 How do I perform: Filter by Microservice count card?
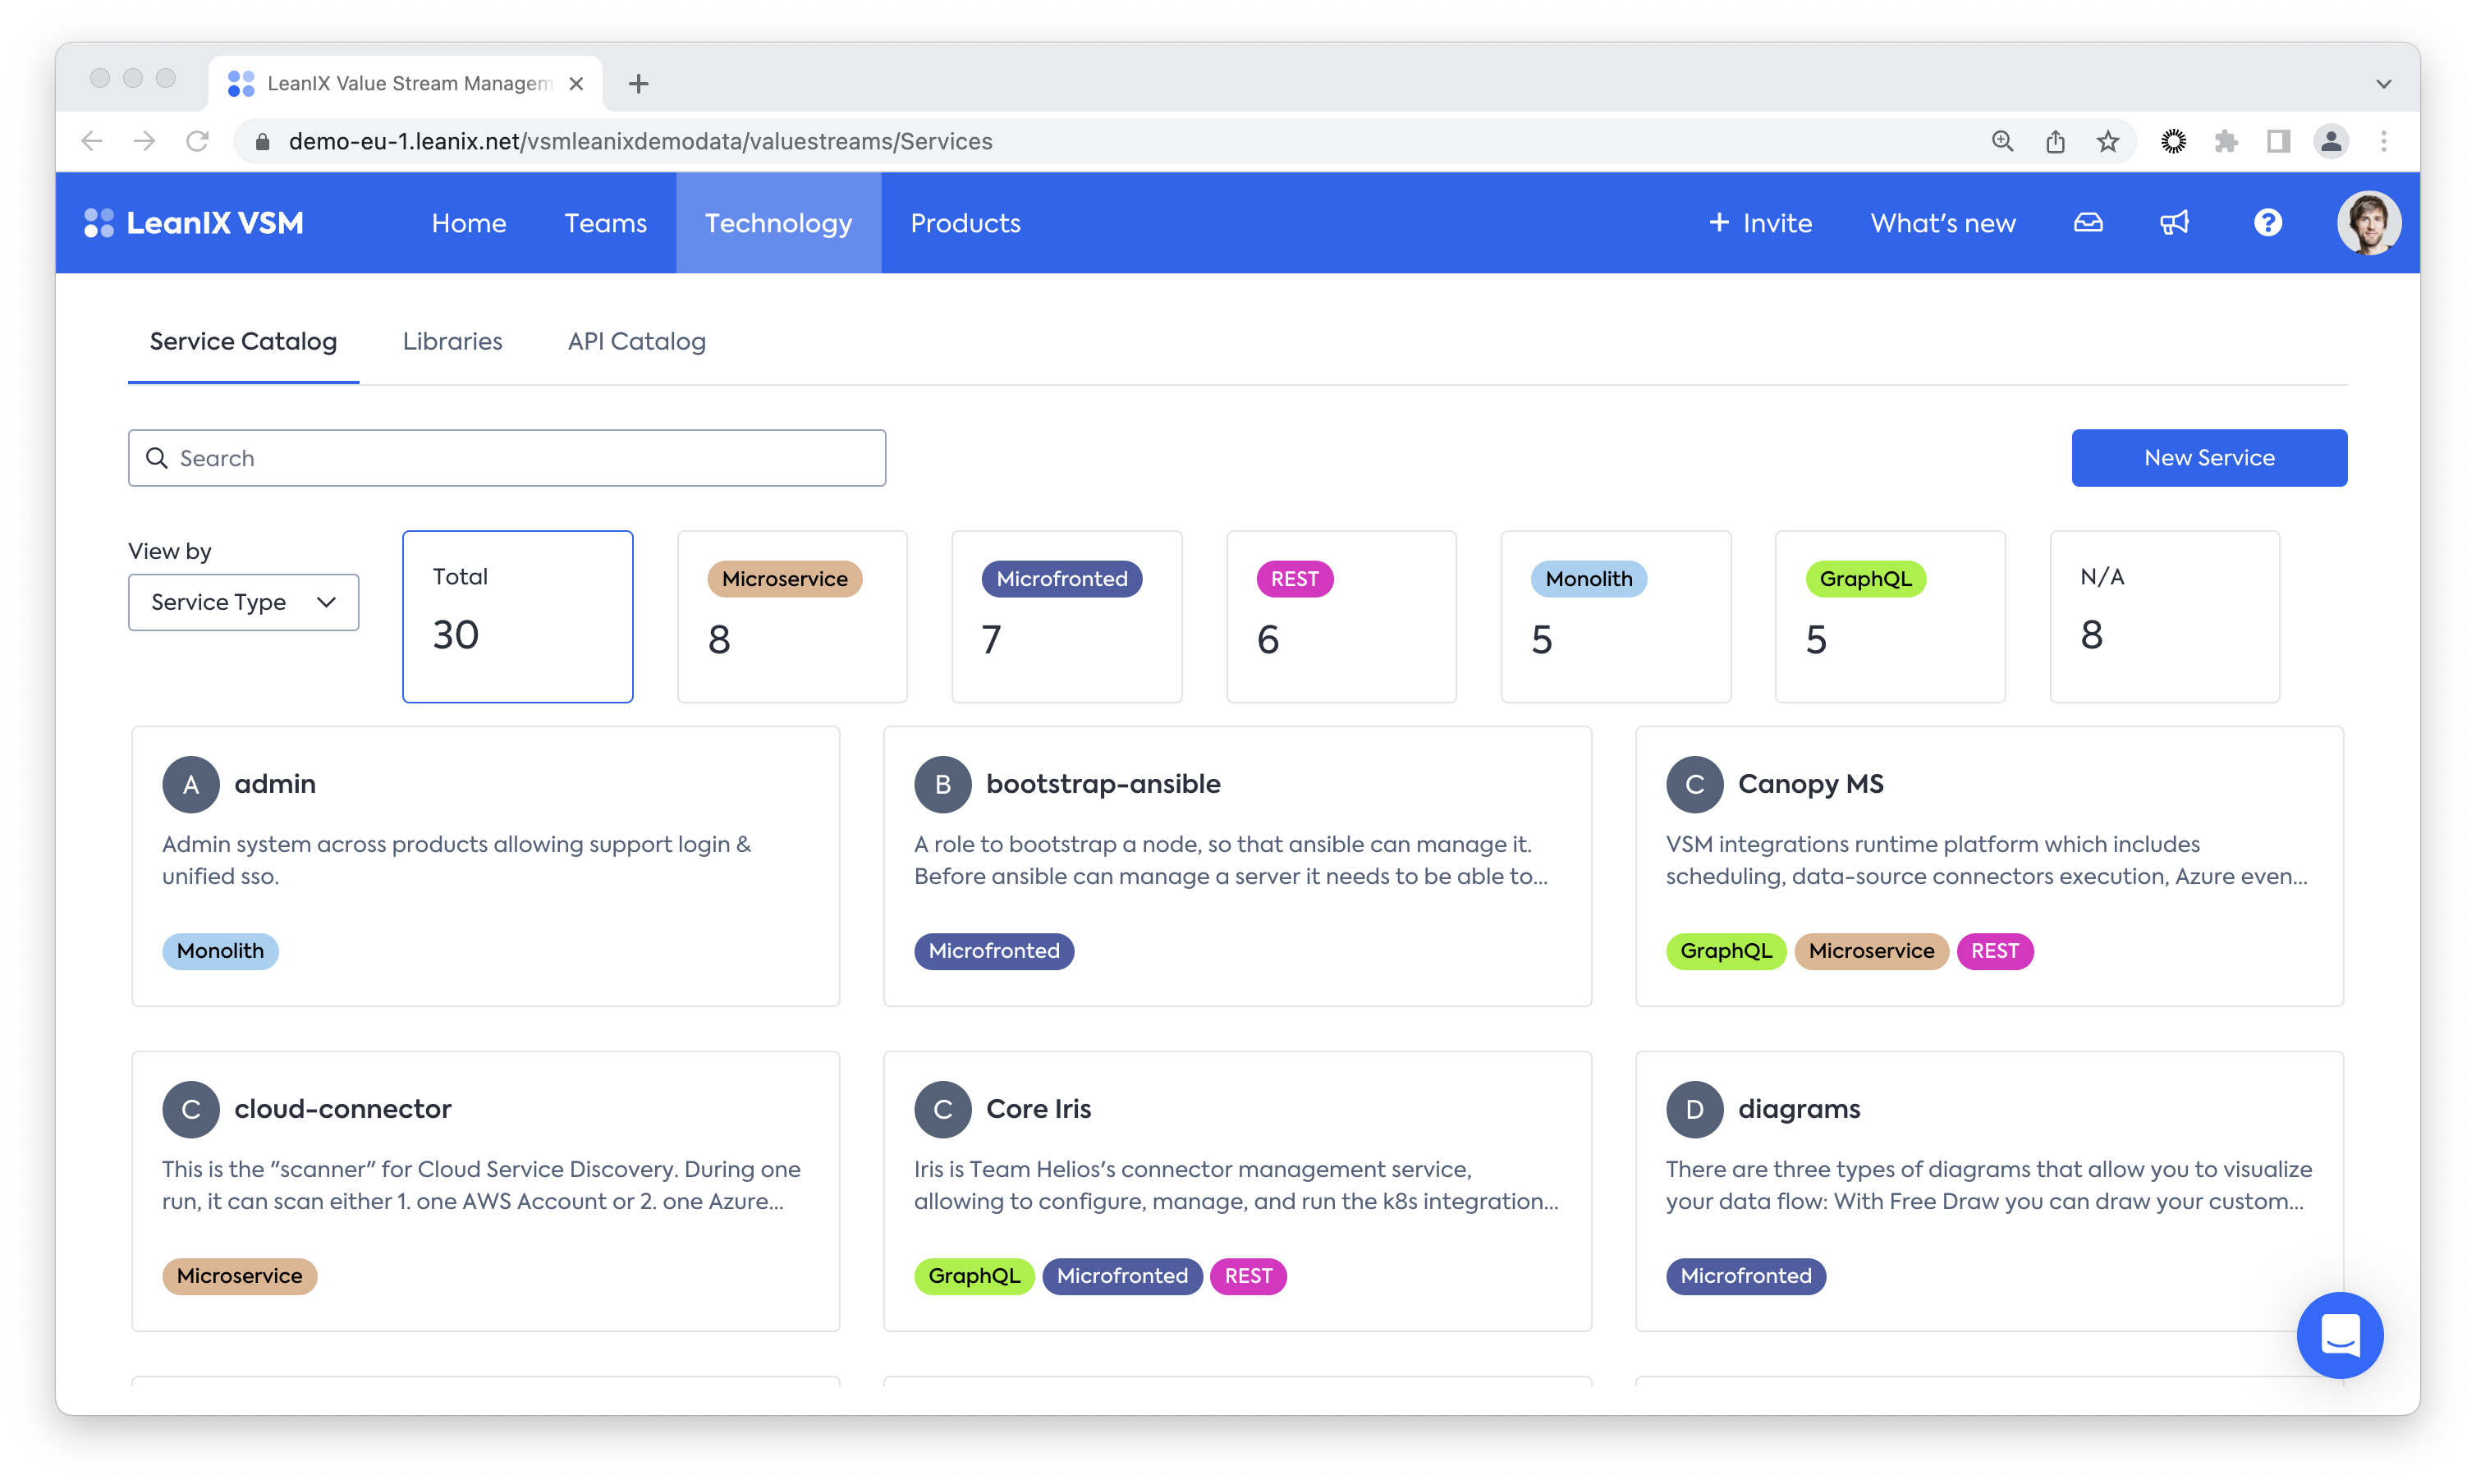tap(792, 616)
